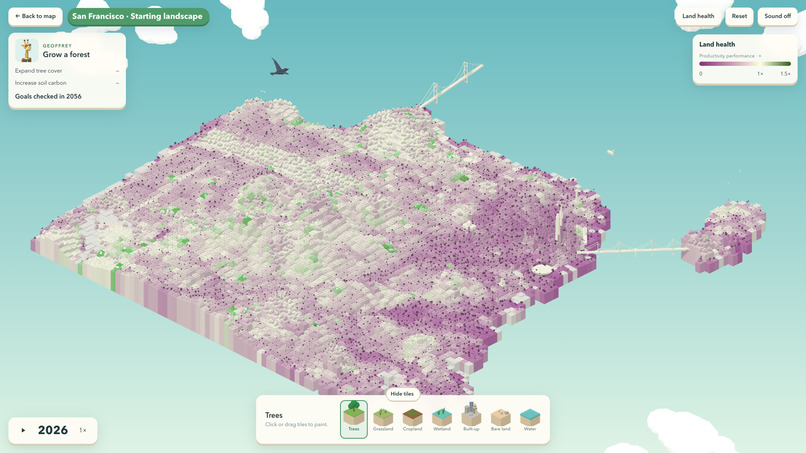Image resolution: width=806 pixels, height=453 pixels.
Task: Click the year 2026 display
Action: click(x=53, y=430)
